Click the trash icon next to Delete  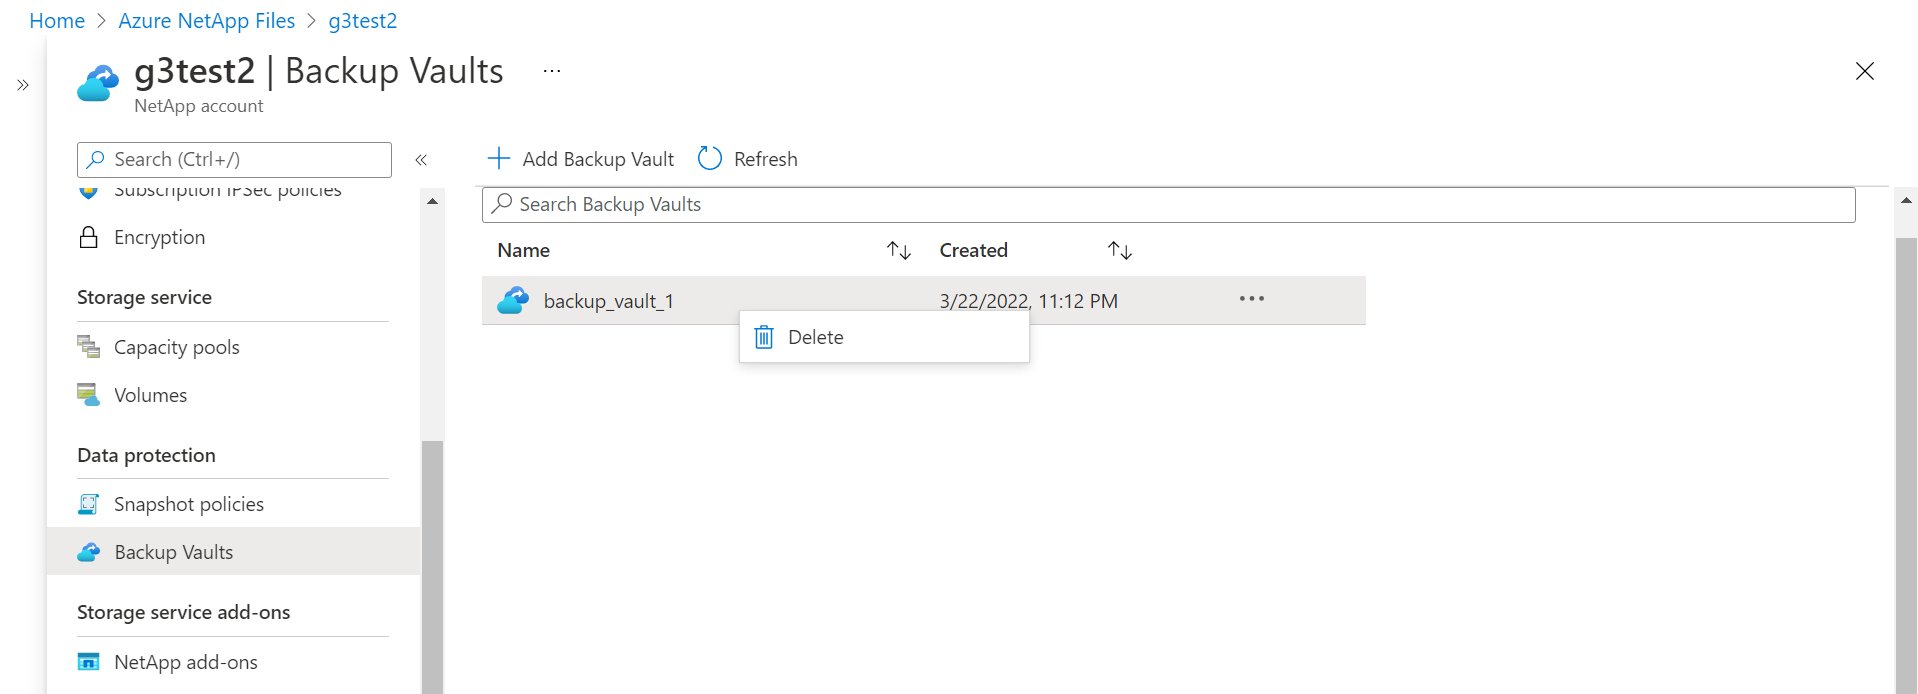pos(764,337)
